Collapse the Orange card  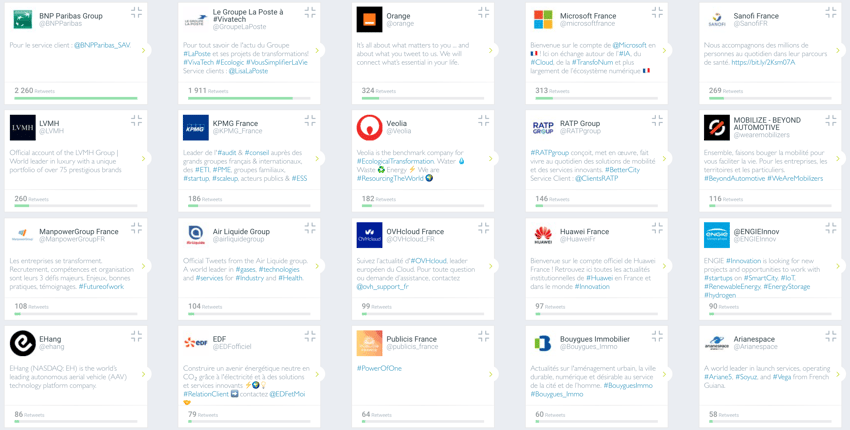(483, 12)
